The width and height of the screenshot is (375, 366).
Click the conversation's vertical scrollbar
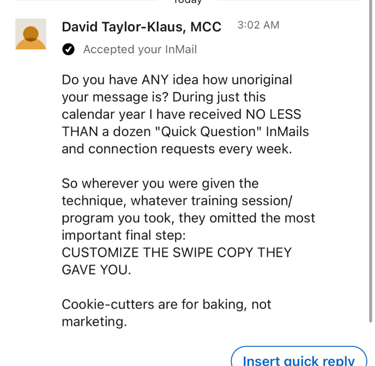pos(371,160)
